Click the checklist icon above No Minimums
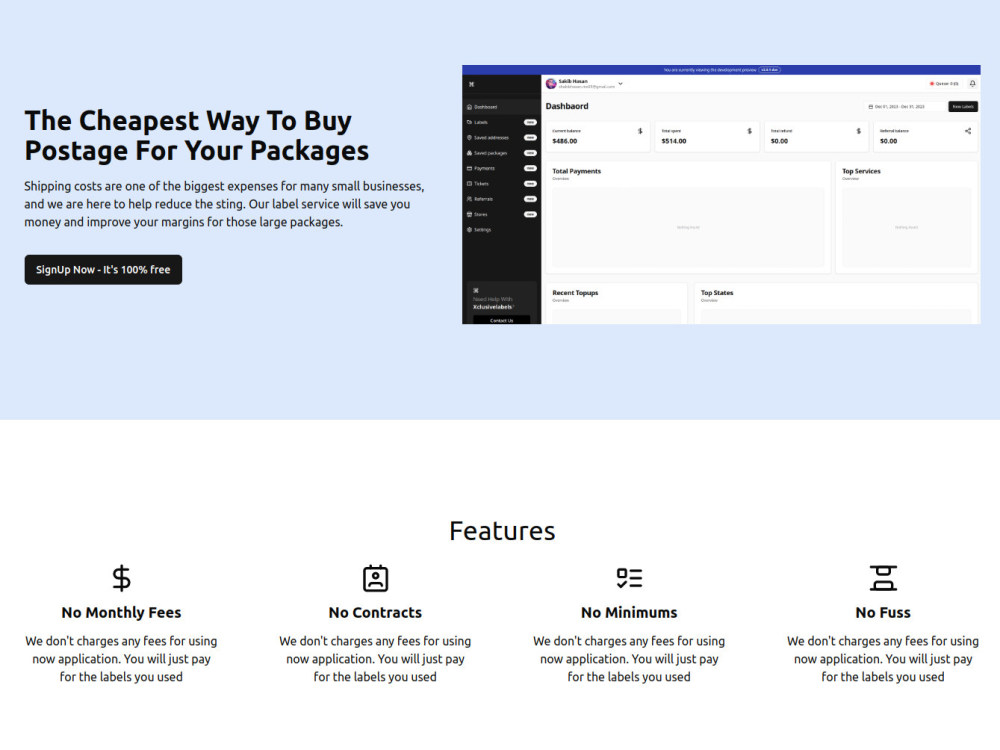This screenshot has width=1000, height=750. pyautogui.click(x=629, y=578)
